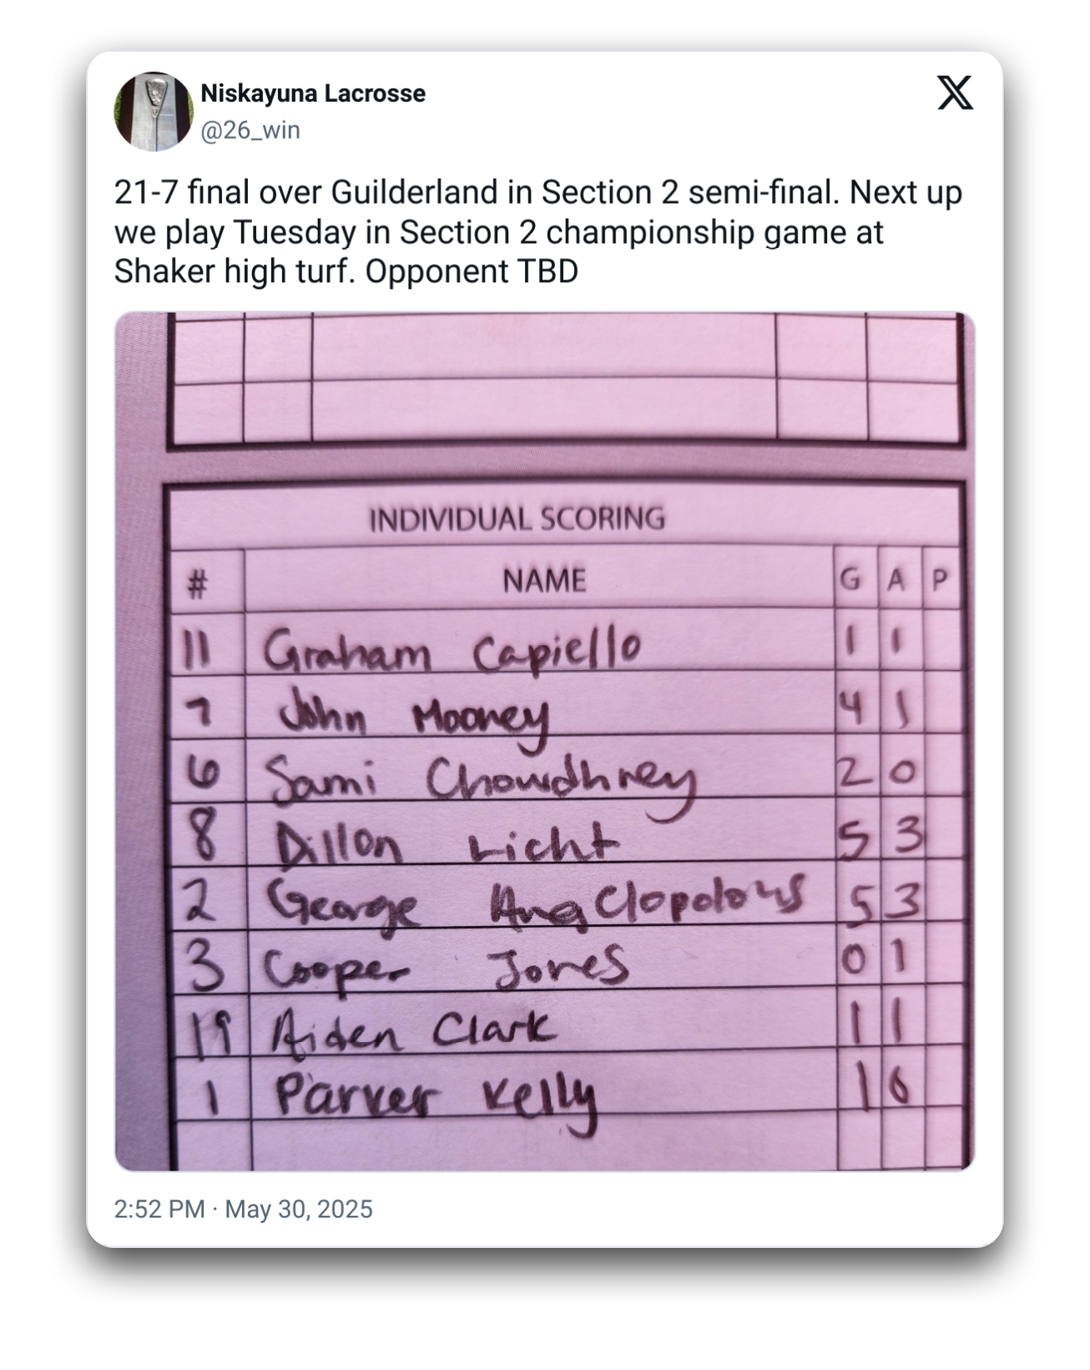Open the Niskayuna Lacrosse display name

pos(313,94)
